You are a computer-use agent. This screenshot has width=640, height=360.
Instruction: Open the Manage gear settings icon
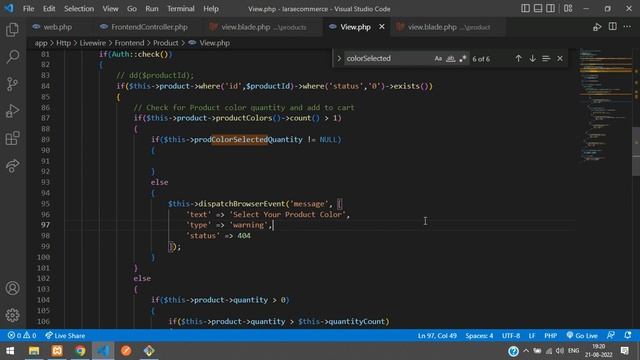(x=13, y=315)
